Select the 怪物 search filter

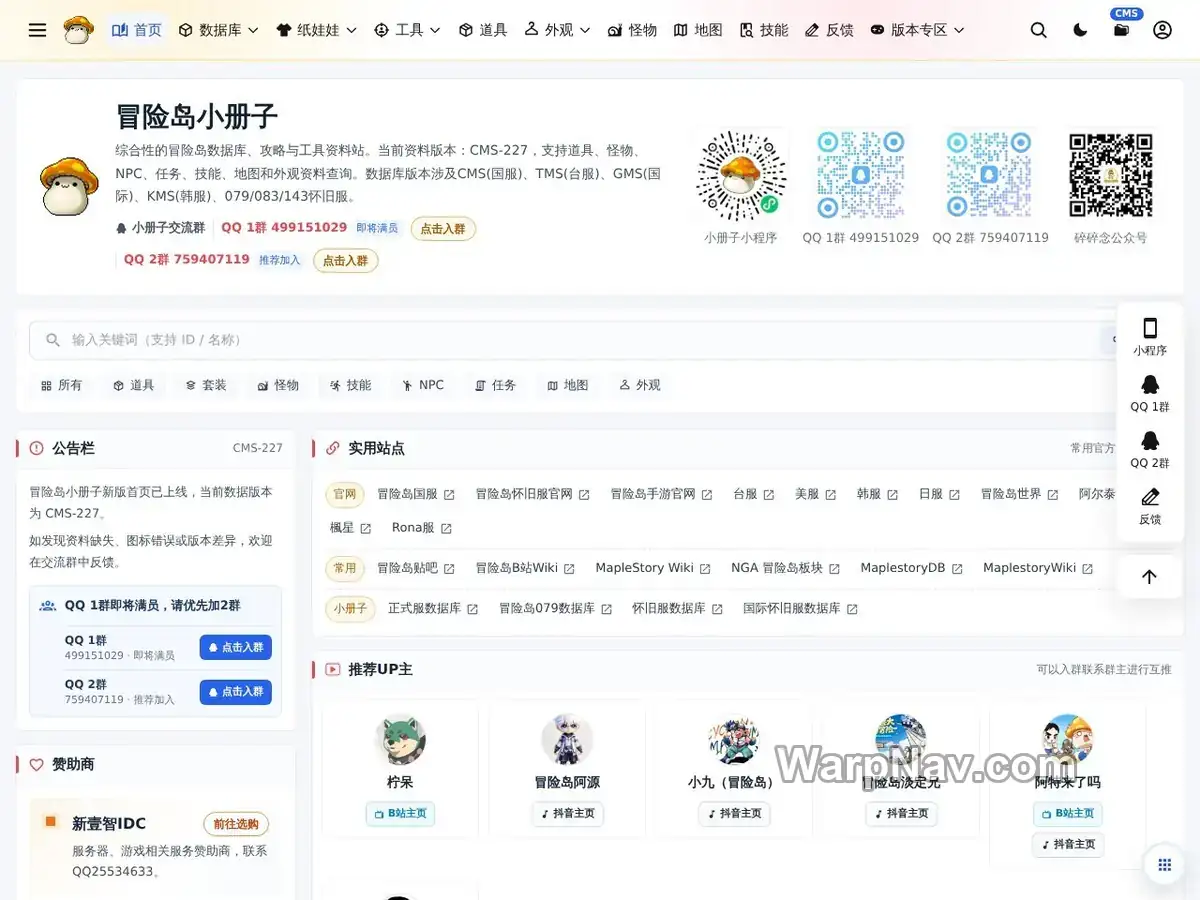tap(278, 385)
